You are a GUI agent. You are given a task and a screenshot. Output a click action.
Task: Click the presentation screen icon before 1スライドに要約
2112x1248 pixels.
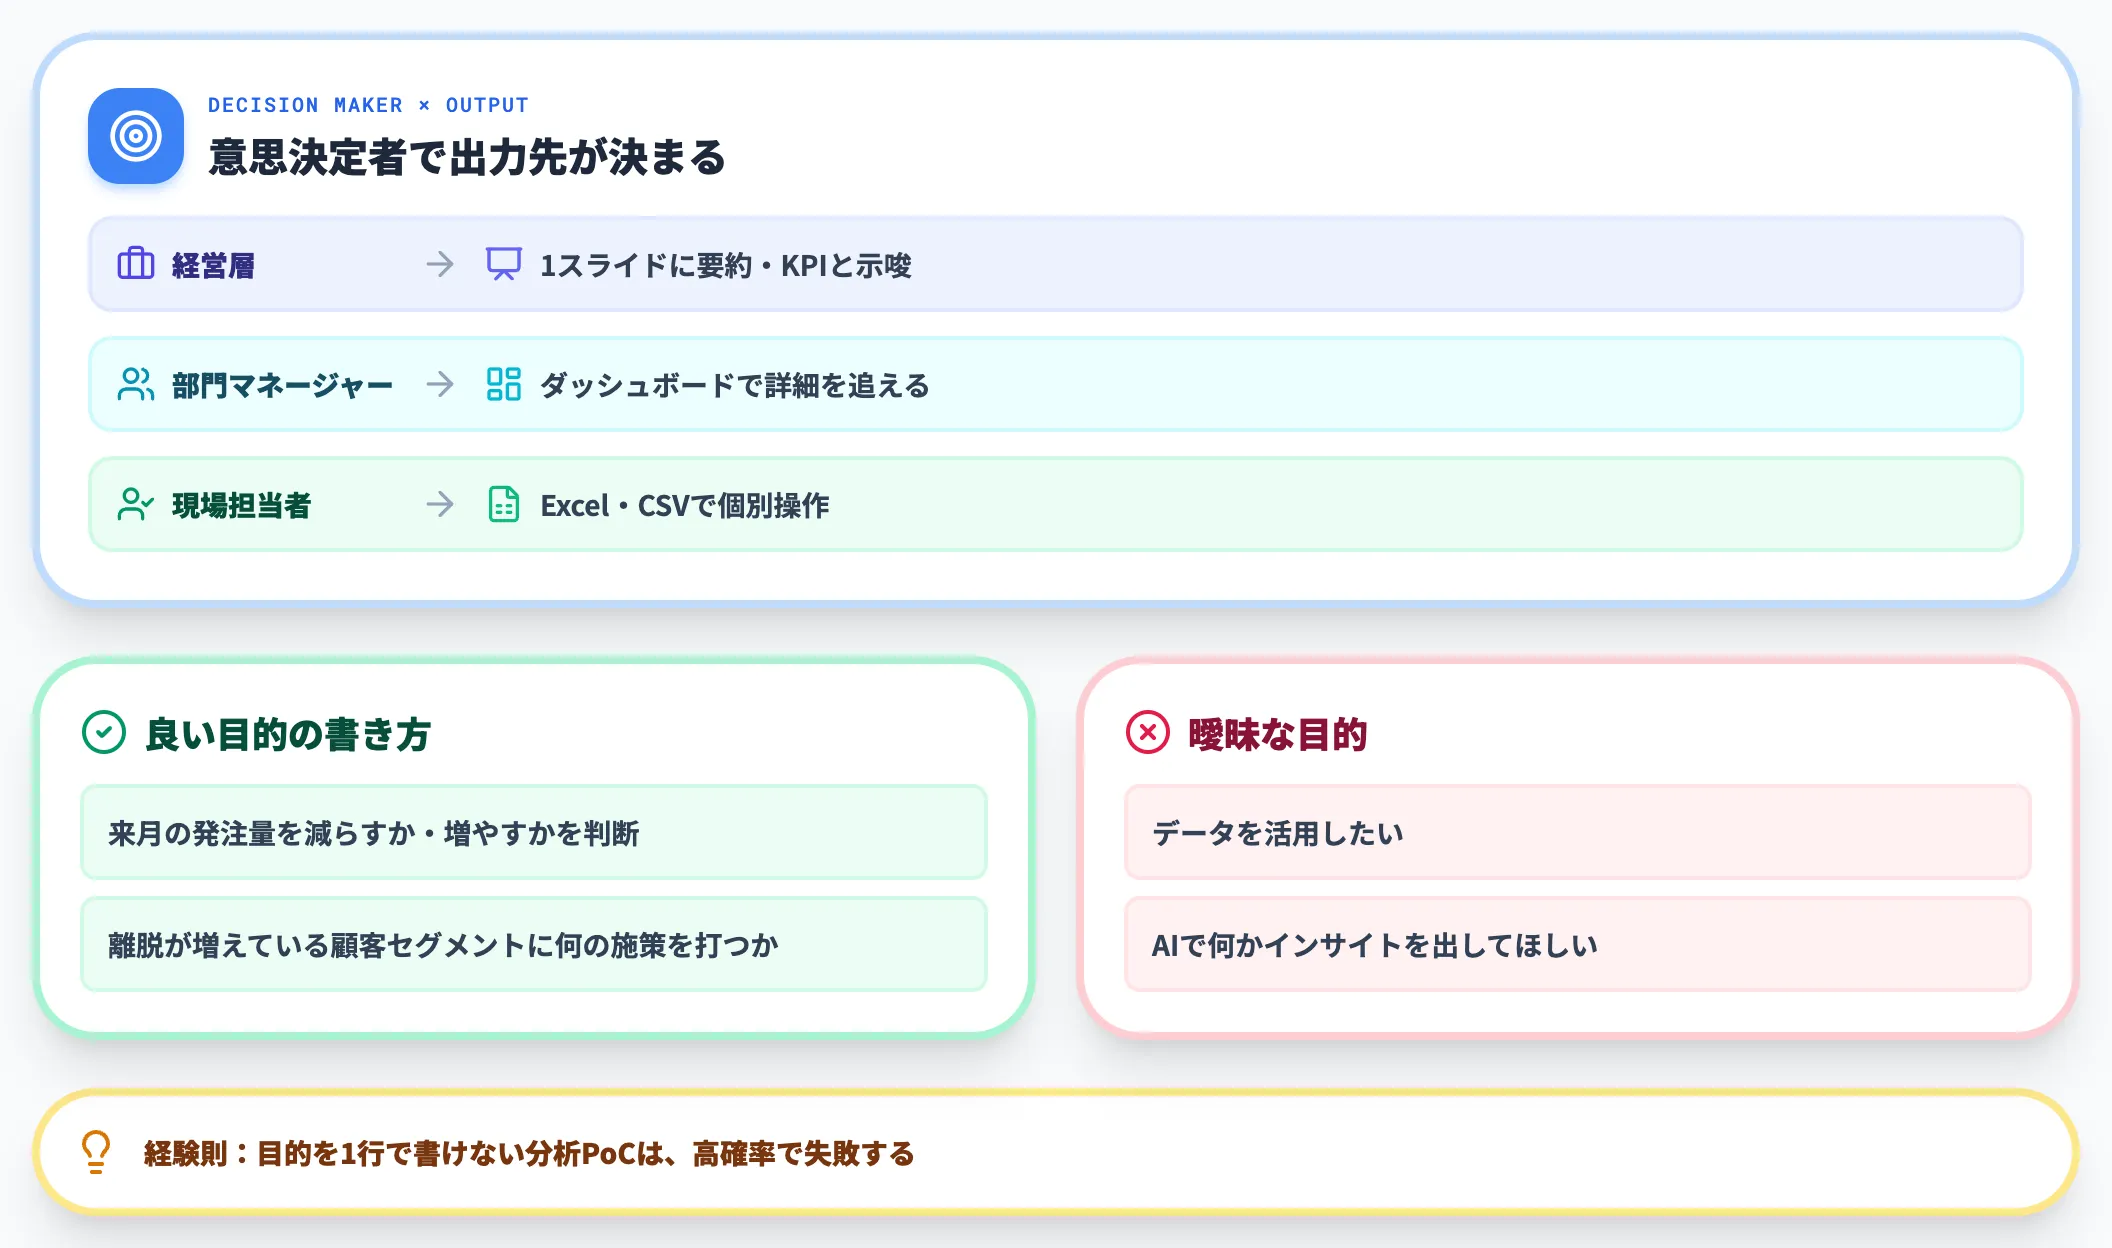504,264
